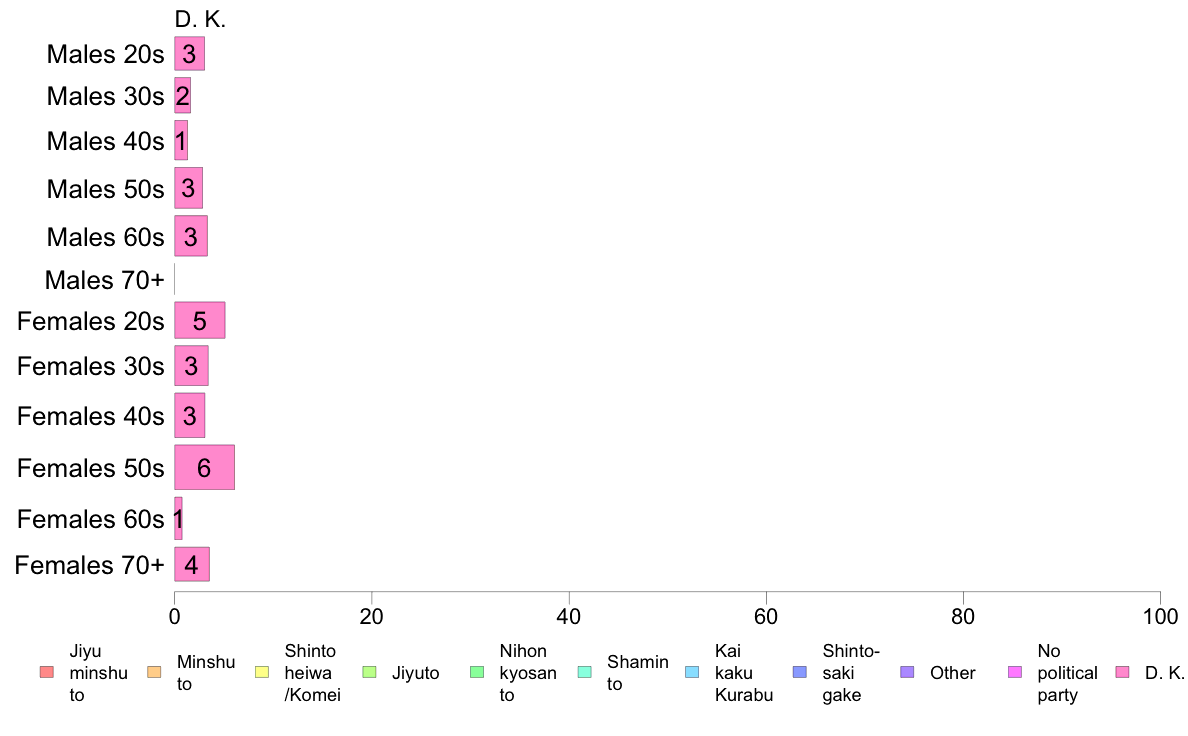Select the Kai kaku Kurabu legend swatch
This screenshot has width=1188, height=736.
click(x=692, y=672)
